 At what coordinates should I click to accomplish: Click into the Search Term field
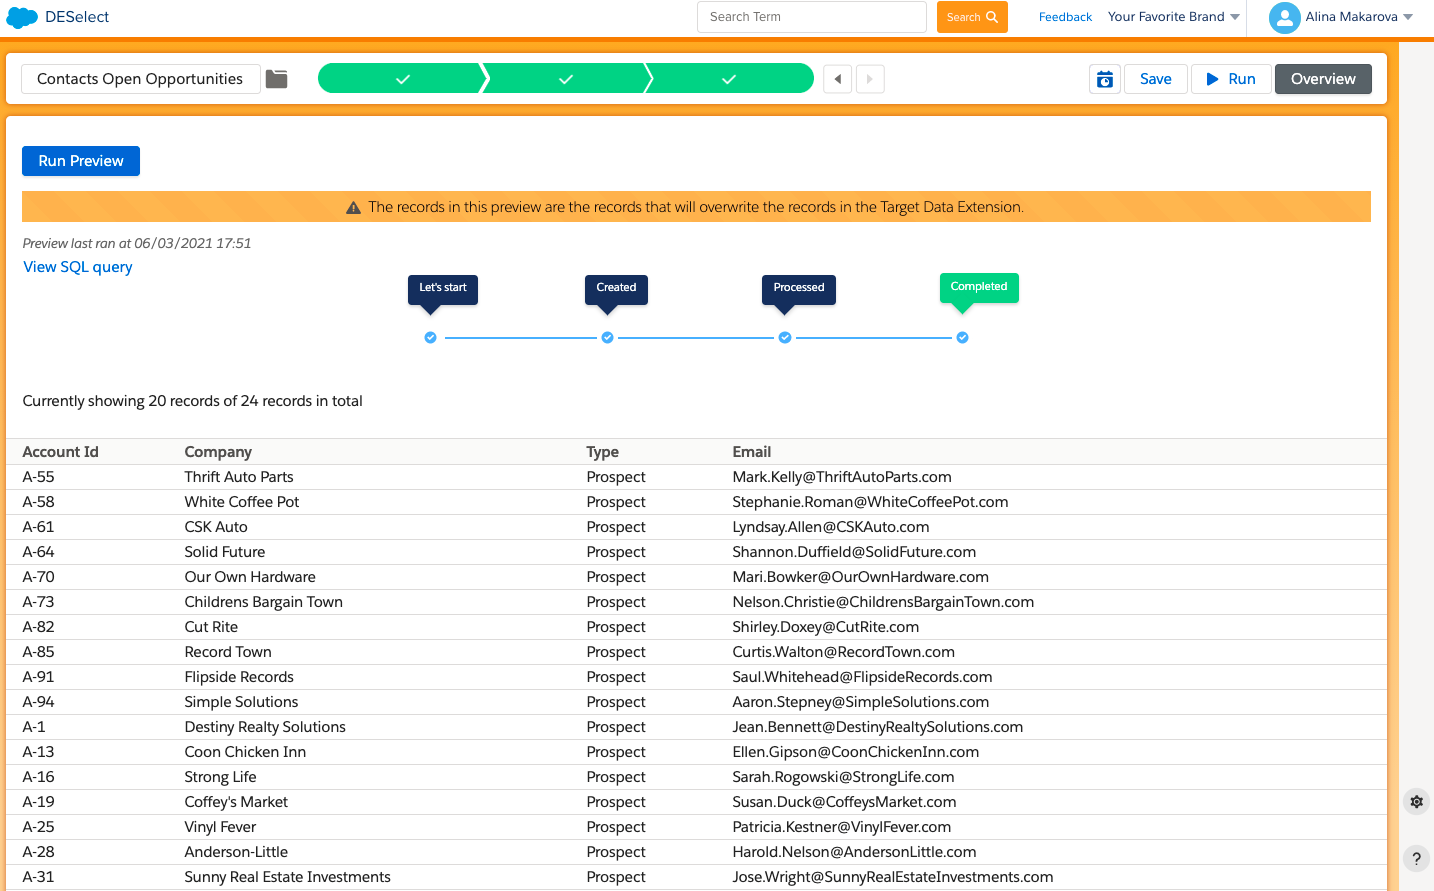pyautogui.click(x=811, y=17)
